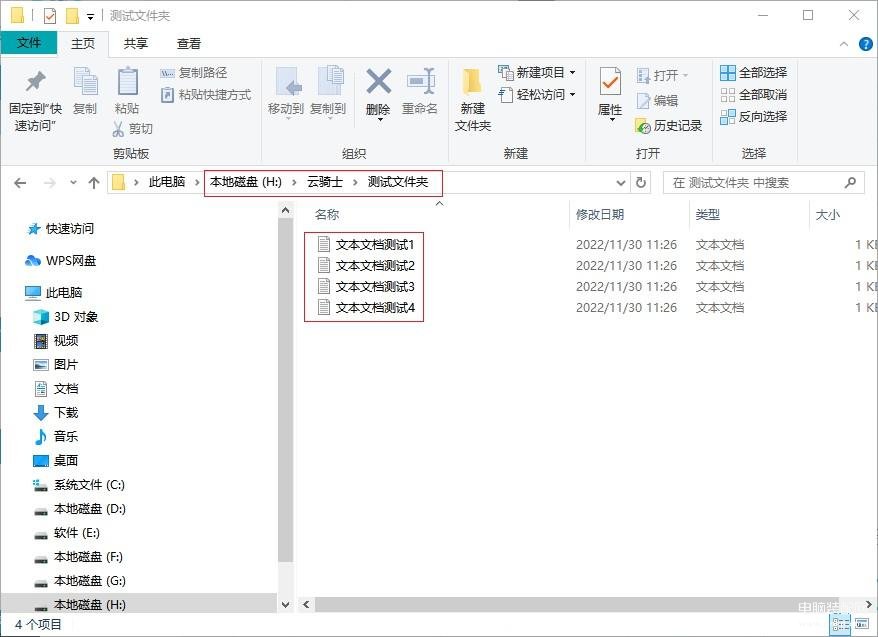Click the search box for 测试文件夹

pos(764,182)
